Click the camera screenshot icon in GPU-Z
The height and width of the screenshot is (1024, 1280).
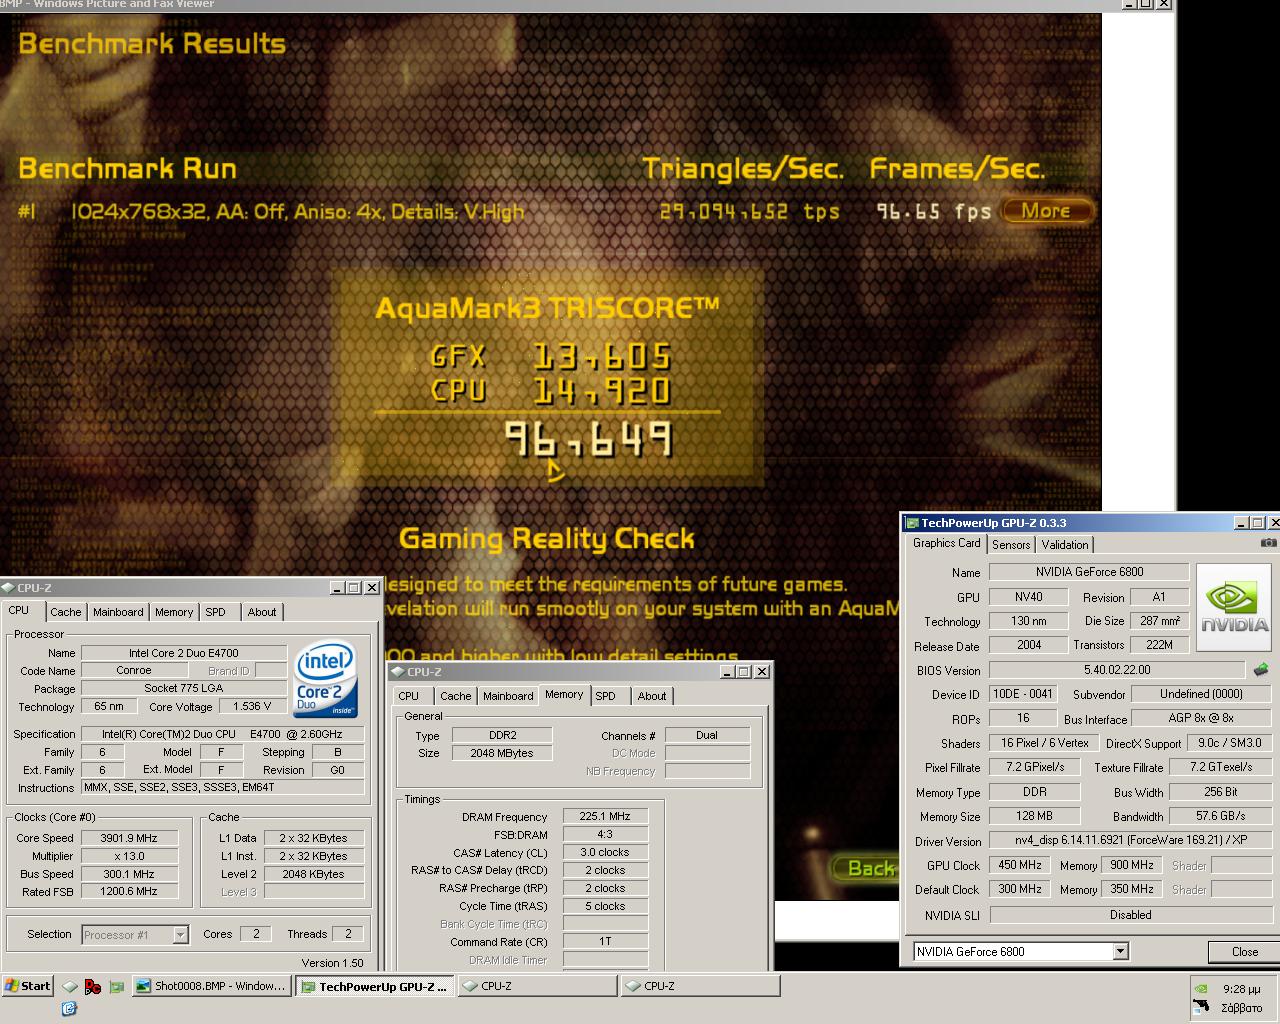[x=1268, y=543]
